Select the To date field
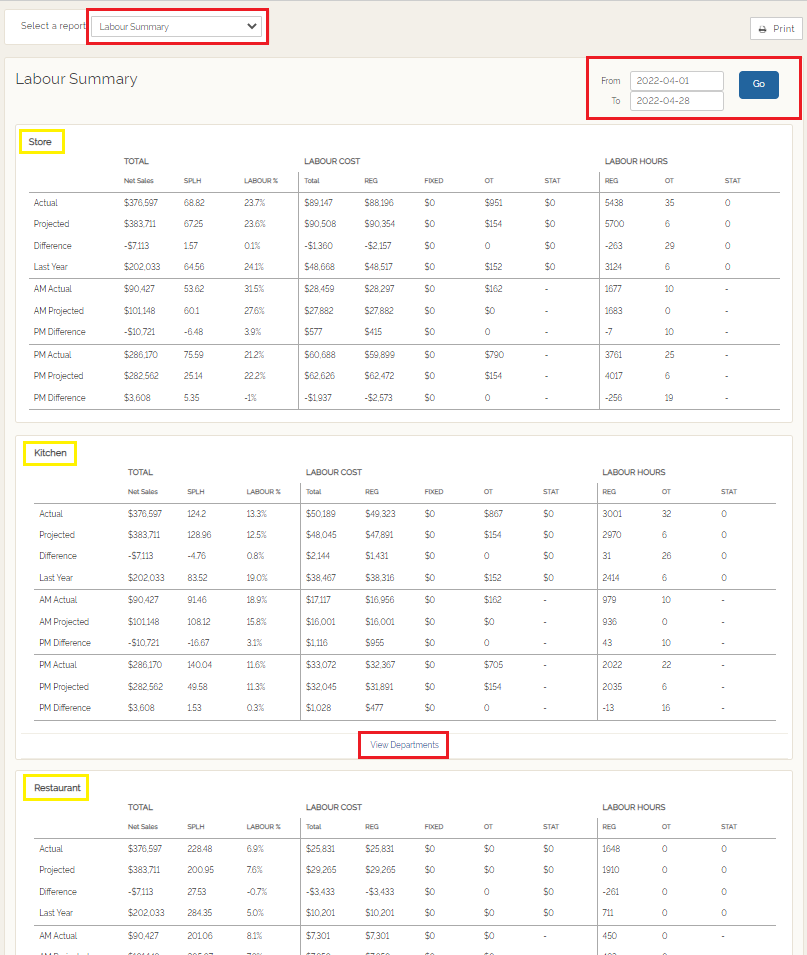This screenshot has width=807, height=955. [676, 101]
